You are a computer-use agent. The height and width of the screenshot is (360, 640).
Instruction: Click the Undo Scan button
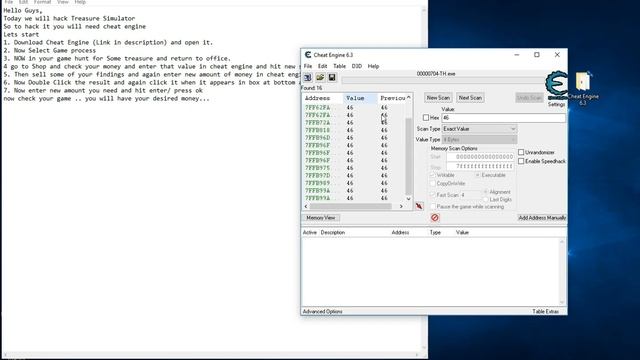pyautogui.click(x=529, y=98)
